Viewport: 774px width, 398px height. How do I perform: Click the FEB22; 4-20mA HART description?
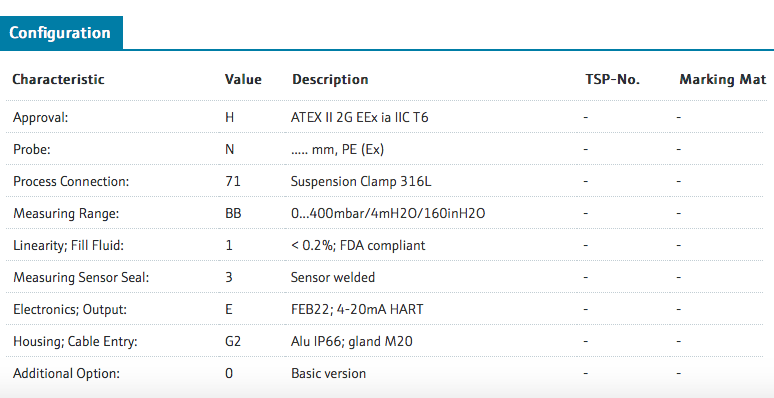tap(357, 310)
